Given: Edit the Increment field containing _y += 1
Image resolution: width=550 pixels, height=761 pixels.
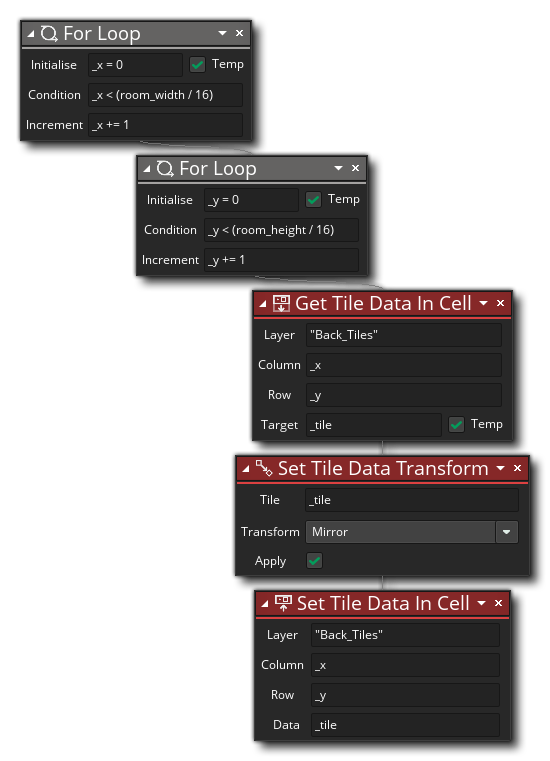Looking at the screenshot, I should 282,260.
